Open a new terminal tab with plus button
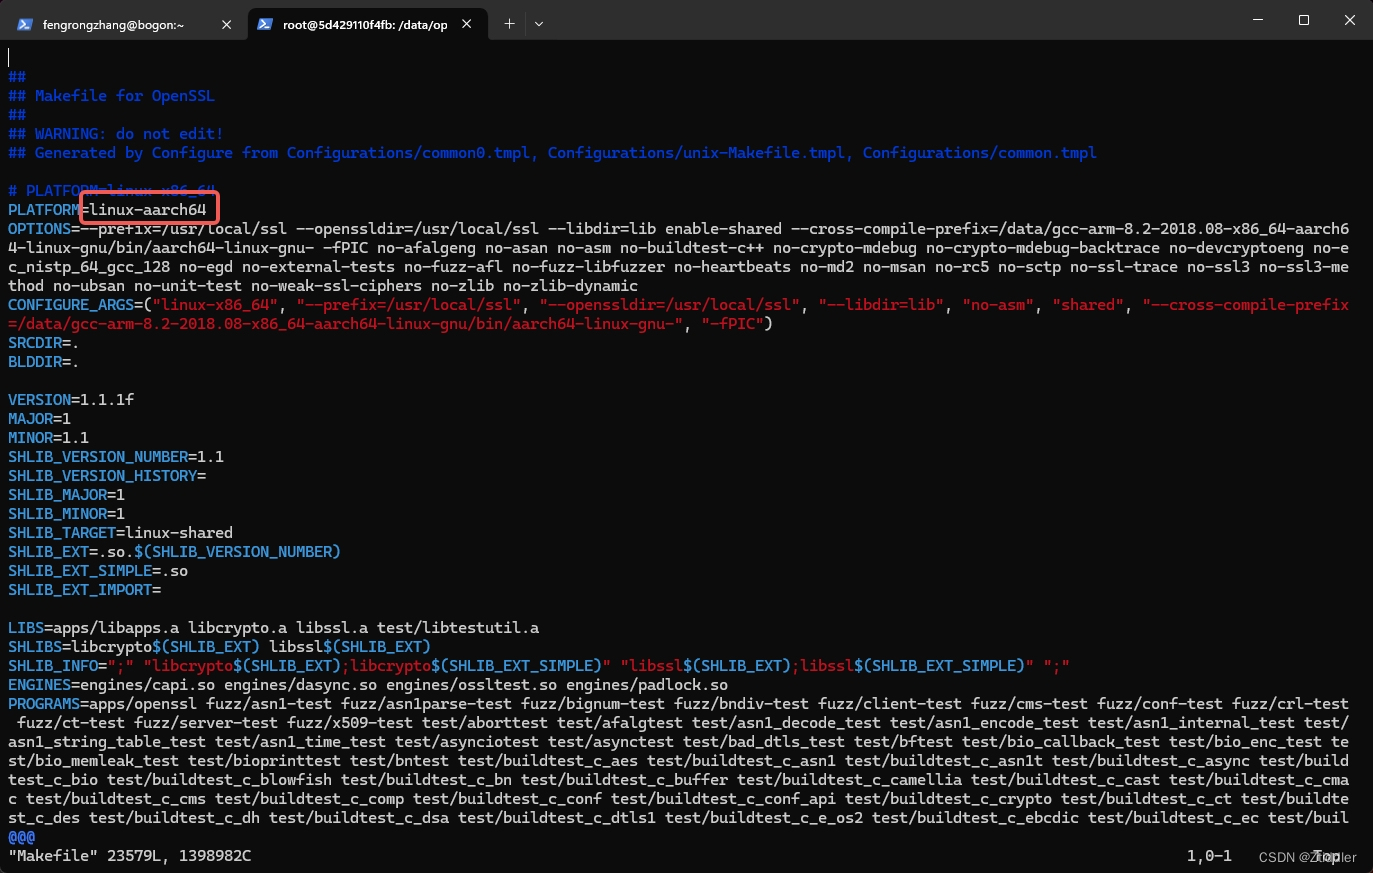 point(509,23)
